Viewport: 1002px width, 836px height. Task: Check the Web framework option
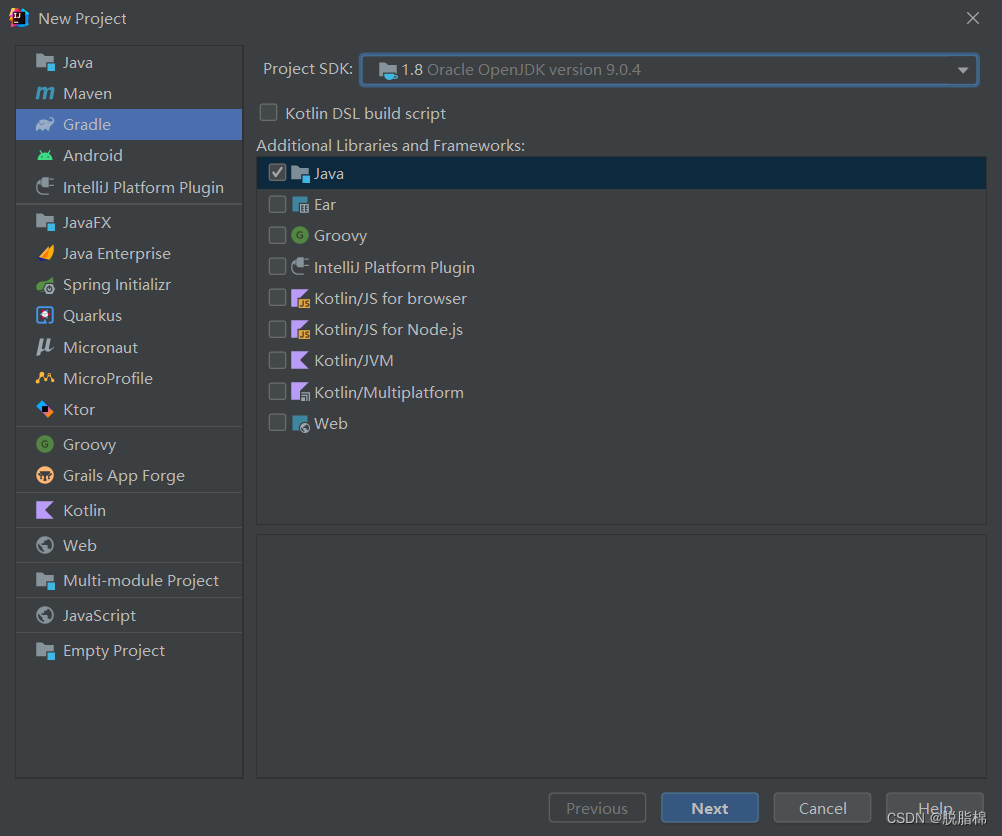pyautogui.click(x=277, y=422)
